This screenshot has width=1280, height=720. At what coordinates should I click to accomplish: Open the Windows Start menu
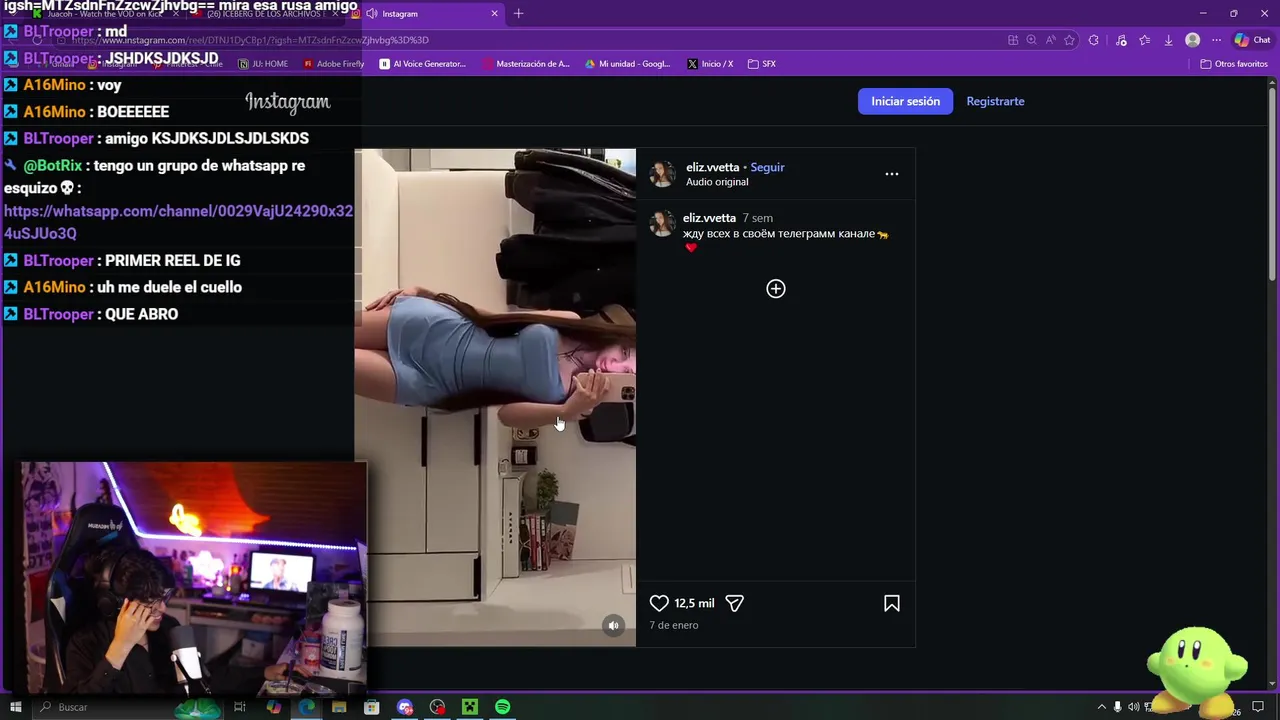point(15,707)
